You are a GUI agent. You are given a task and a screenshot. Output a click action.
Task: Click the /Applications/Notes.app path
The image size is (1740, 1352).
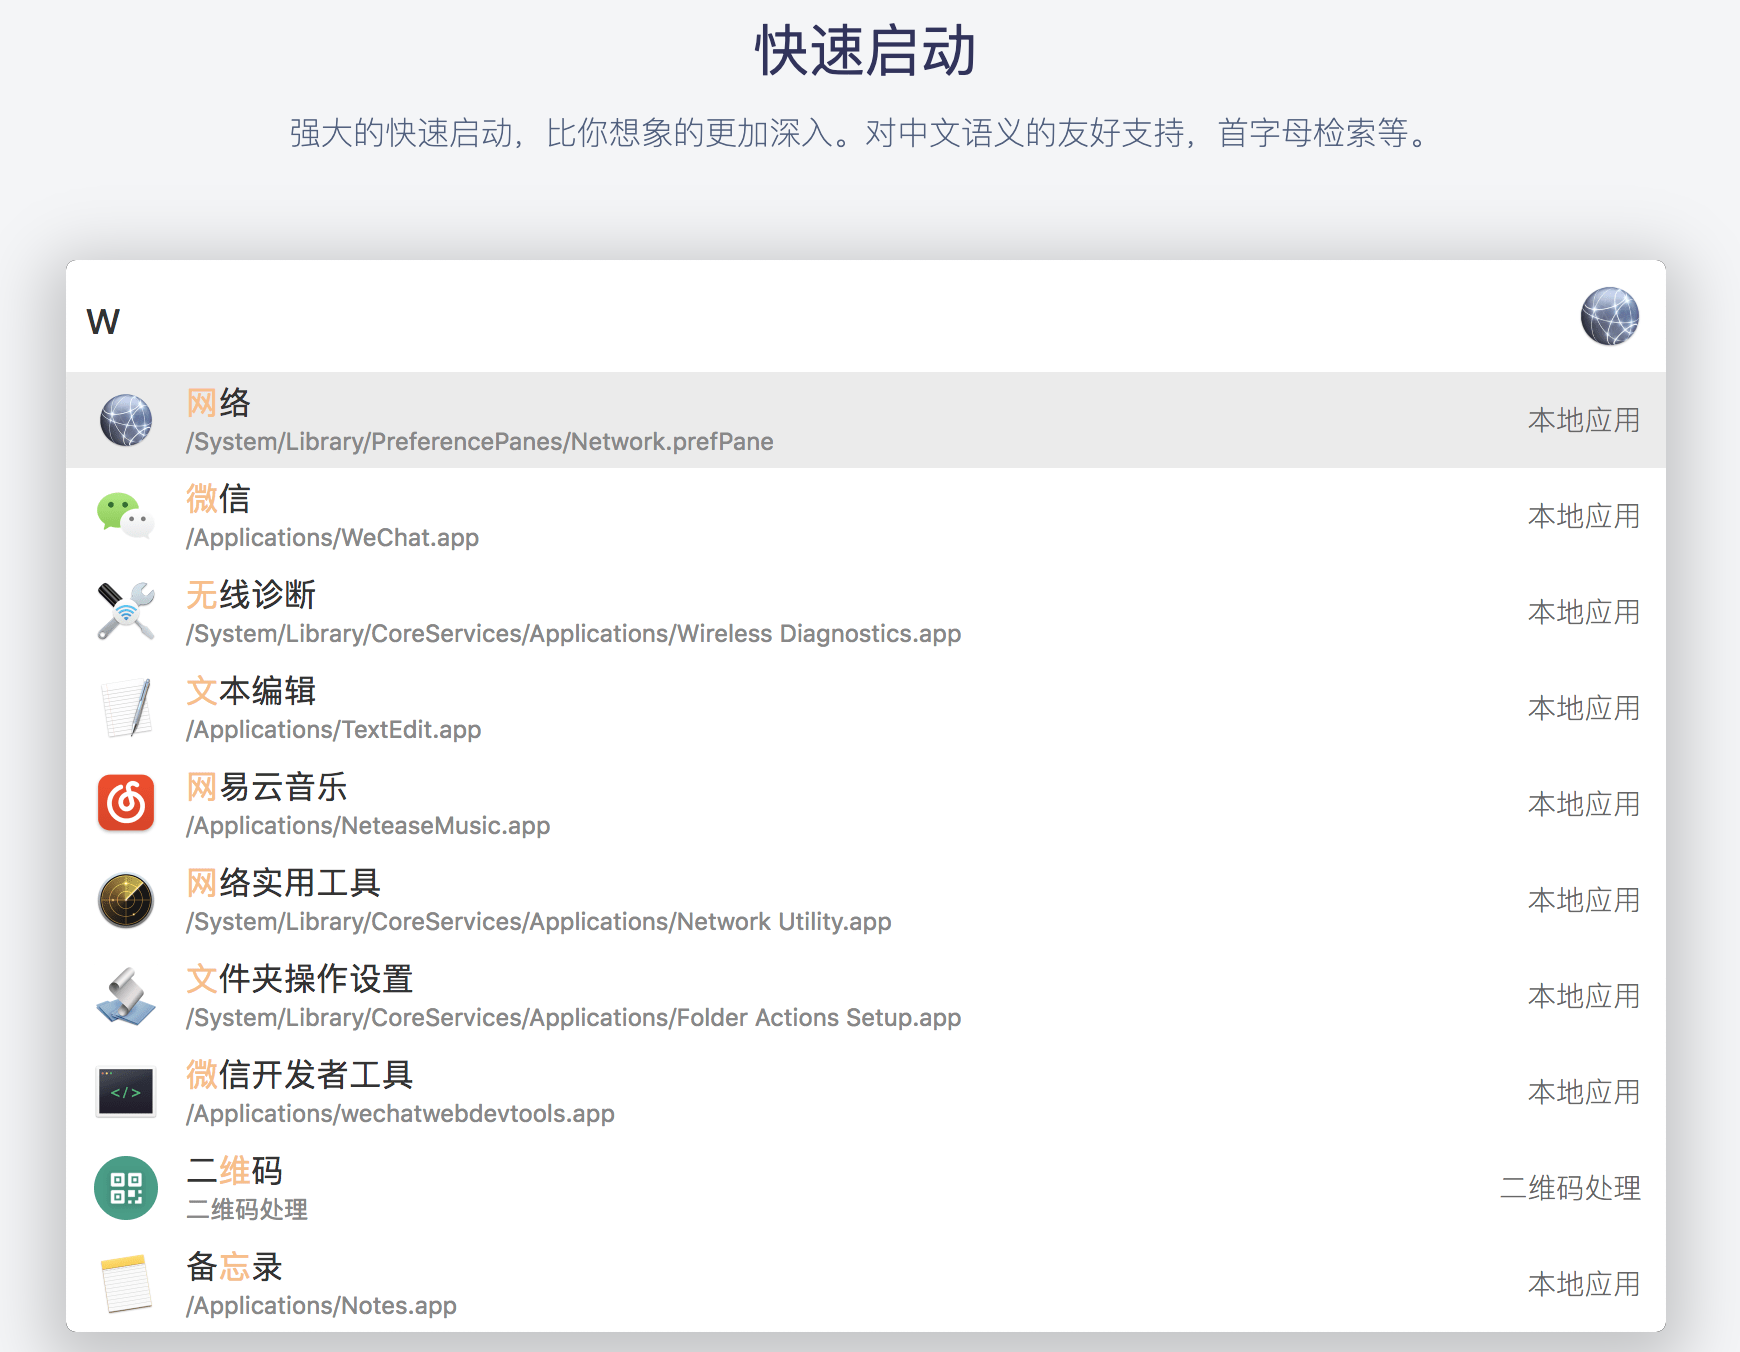(321, 1306)
